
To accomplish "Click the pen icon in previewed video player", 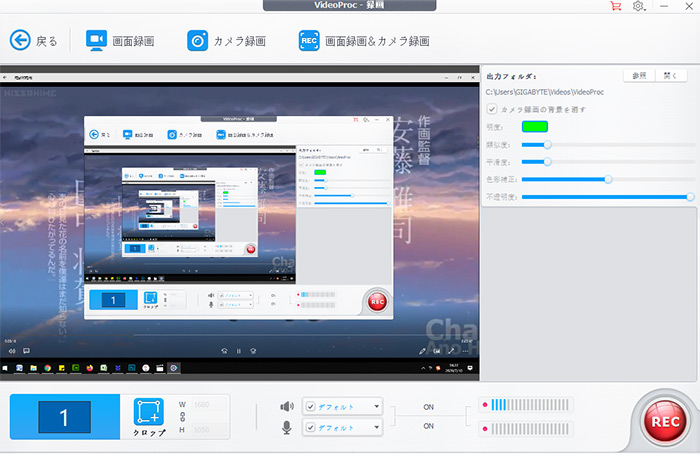I will click(422, 351).
